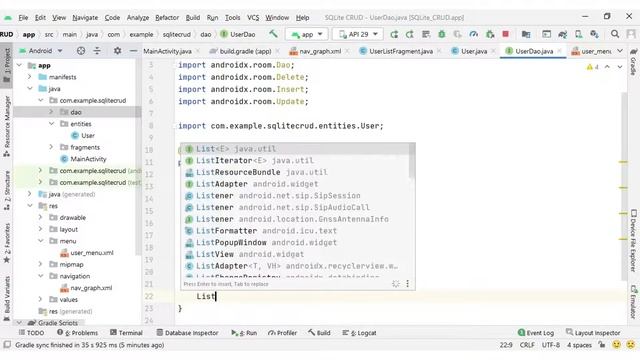Stop the running app with the red square
Image resolution: width=640 pixels, height=360 pixels.
click(x=505, y=34)
